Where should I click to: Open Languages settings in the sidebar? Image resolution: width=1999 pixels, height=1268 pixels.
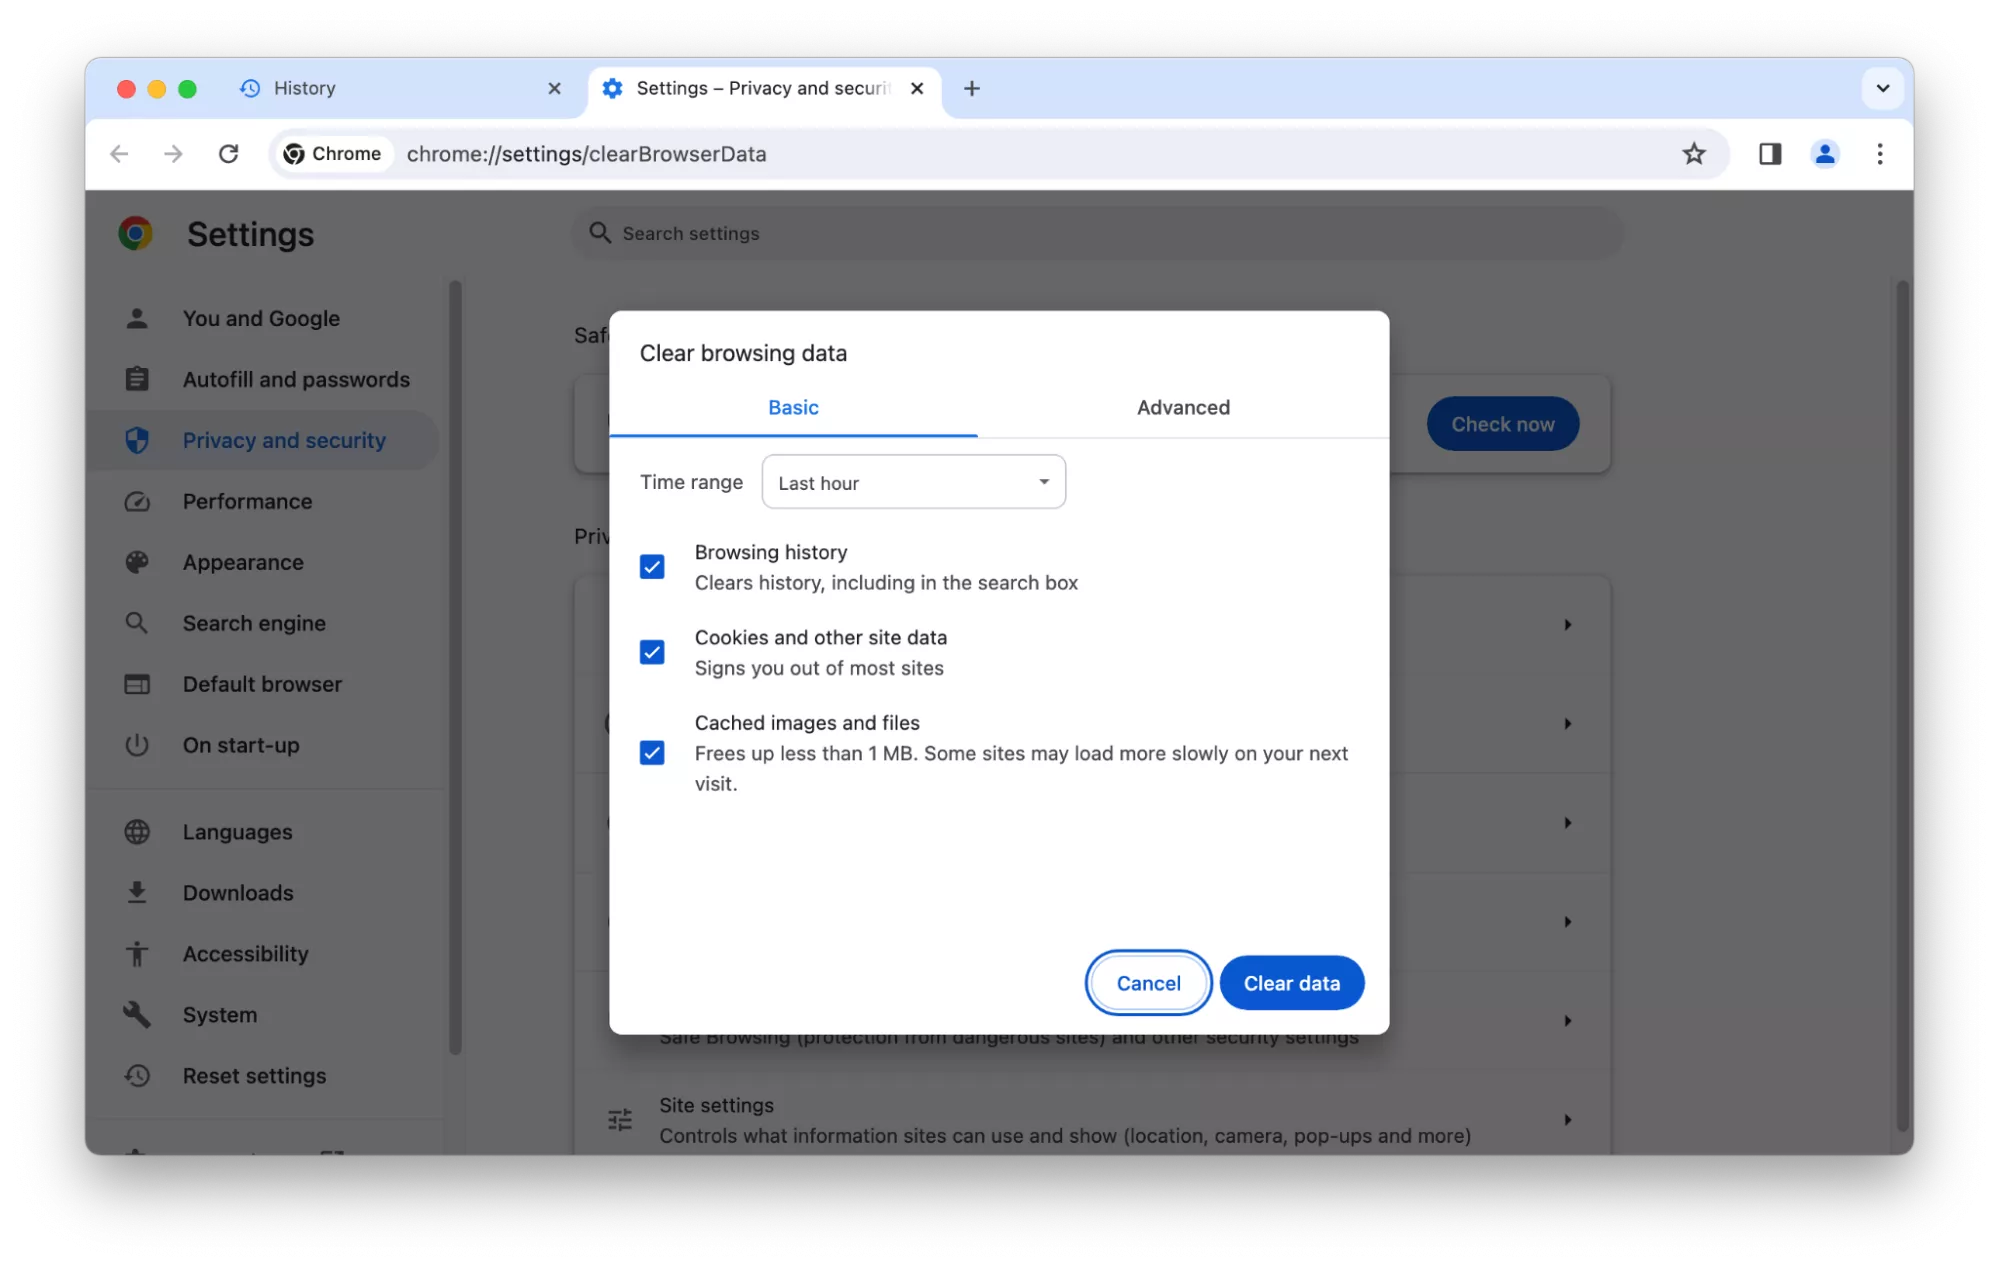point(263,832)
